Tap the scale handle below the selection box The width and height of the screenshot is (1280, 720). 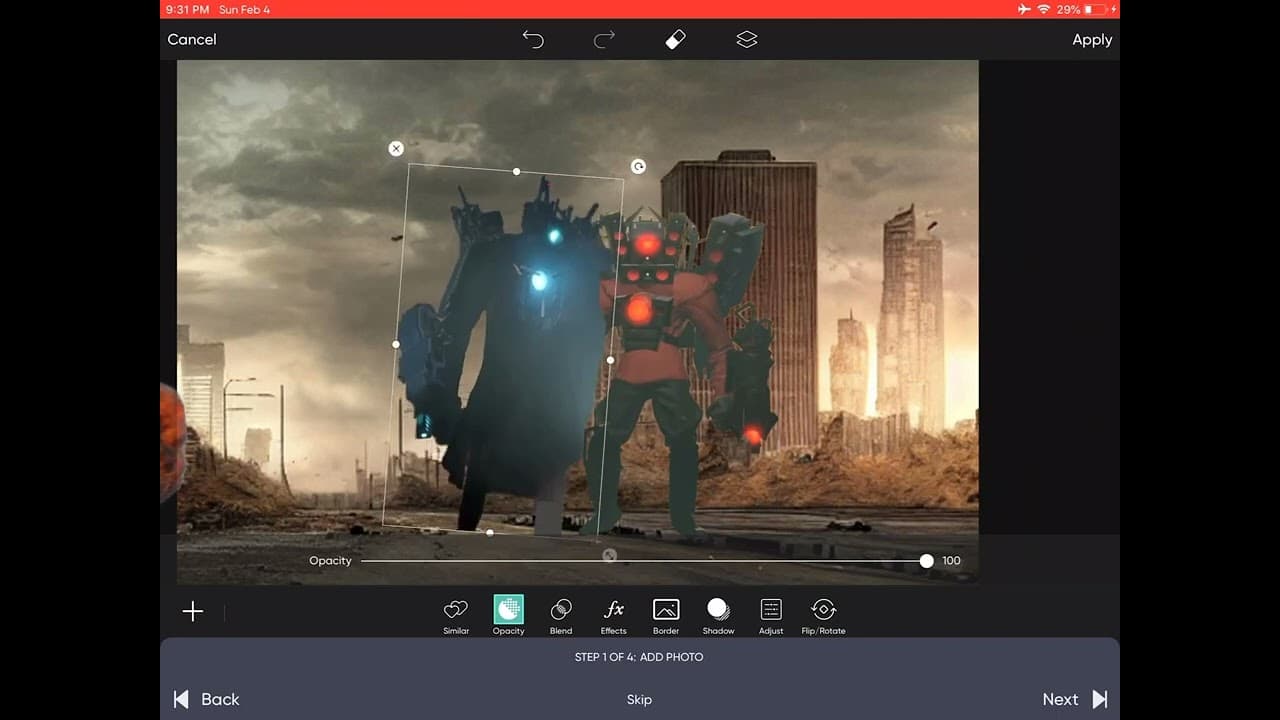click(x=609, y=555)
